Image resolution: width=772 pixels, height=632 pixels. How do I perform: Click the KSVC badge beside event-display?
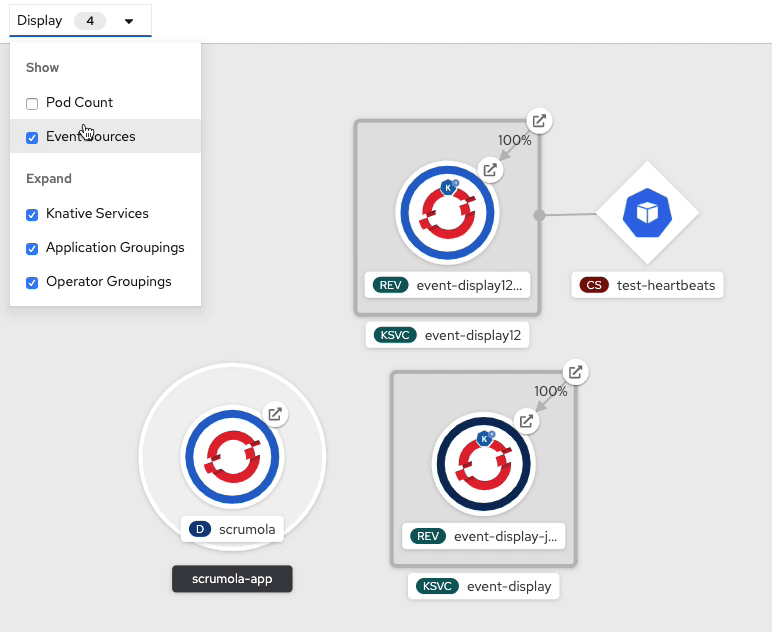[x=438, y=586]
